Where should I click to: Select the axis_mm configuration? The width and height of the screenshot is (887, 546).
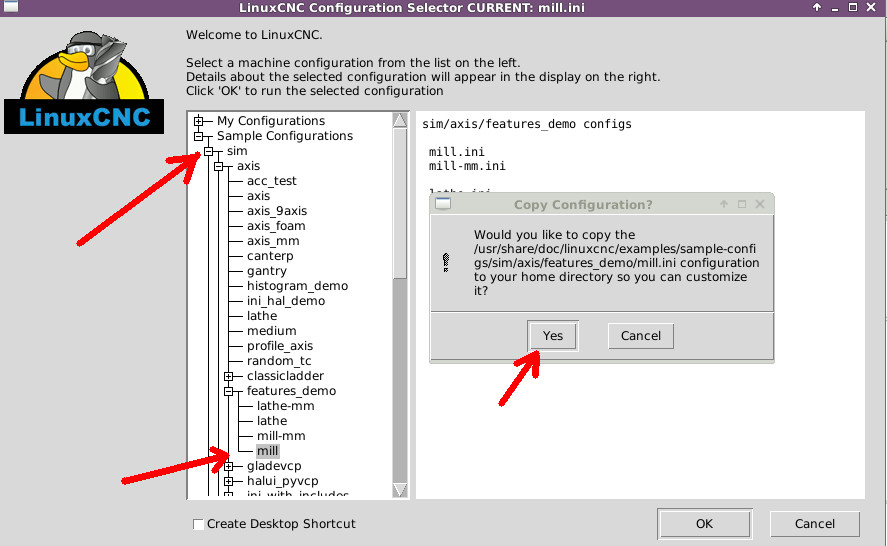tap(273, 241)
